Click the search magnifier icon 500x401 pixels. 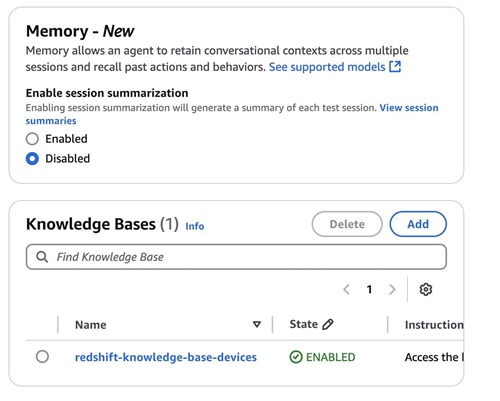pyautogui.click(x=42, y=257)
